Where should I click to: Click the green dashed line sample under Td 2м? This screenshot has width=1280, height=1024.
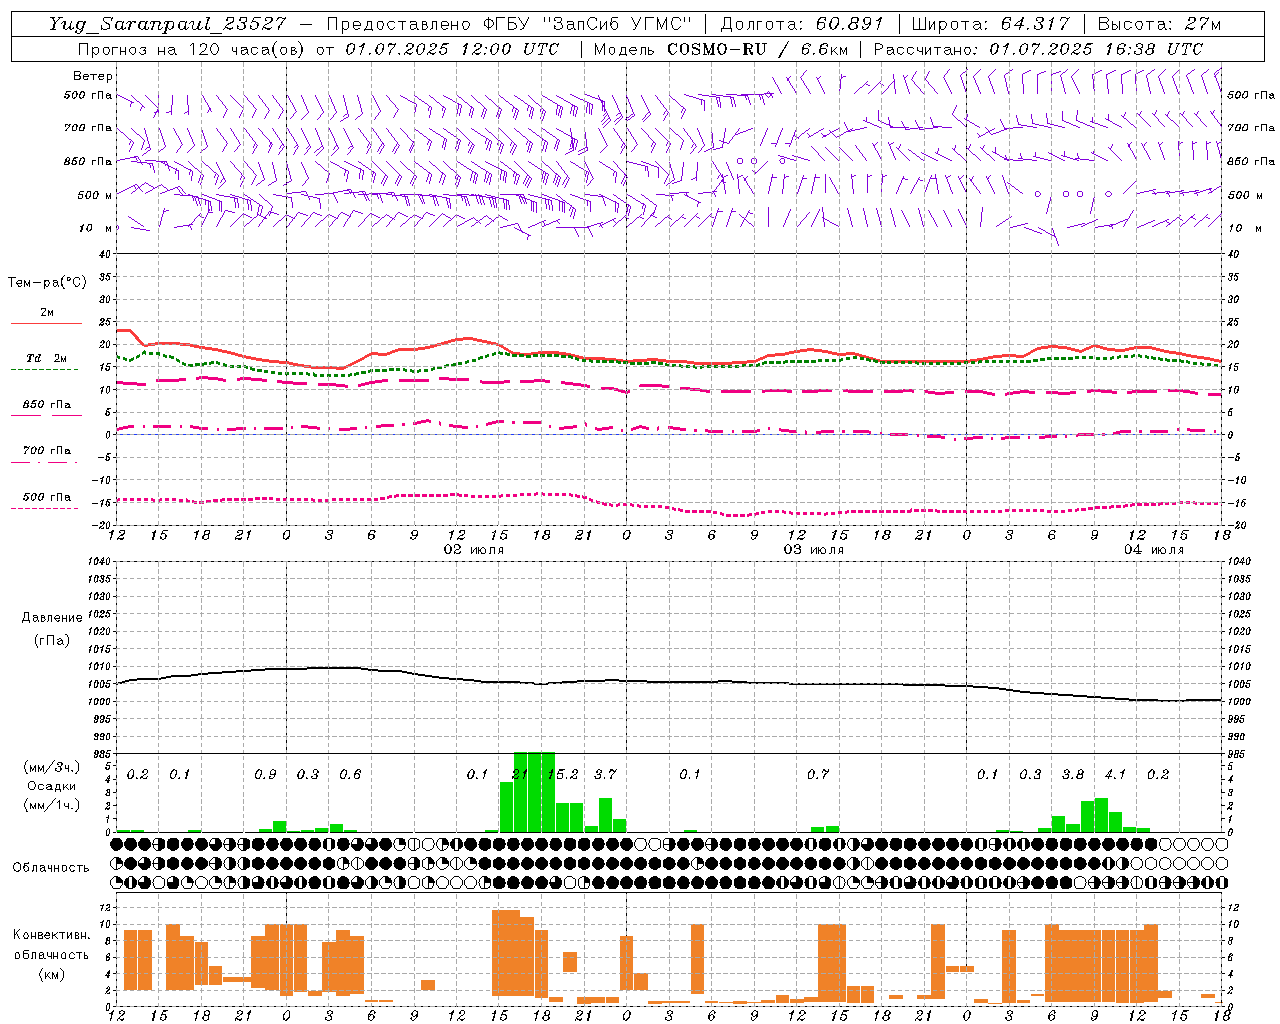click(44, 369)
